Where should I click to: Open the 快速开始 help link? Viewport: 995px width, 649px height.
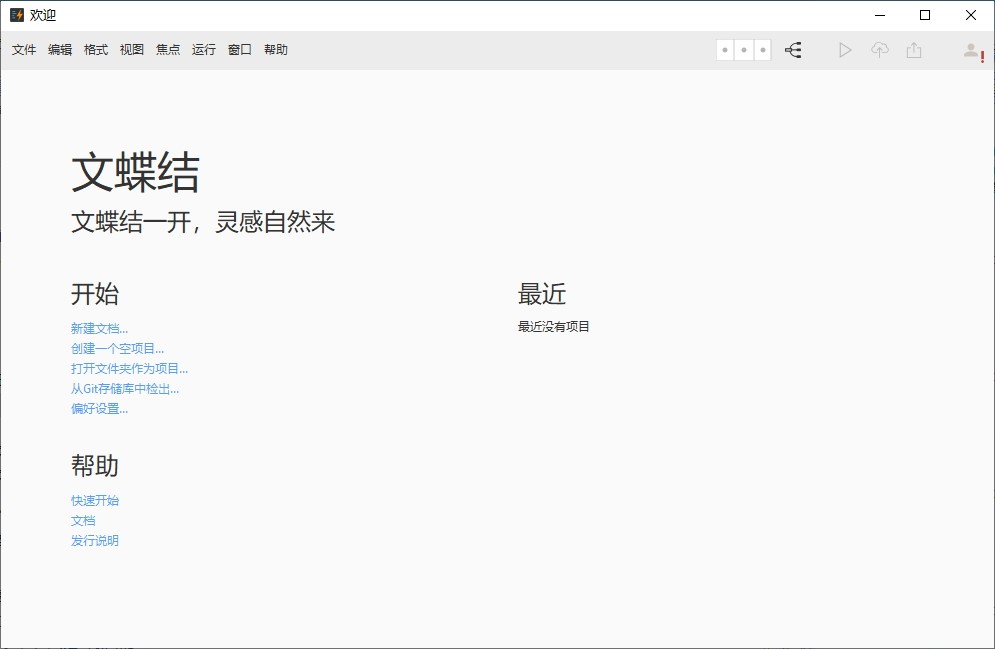[95, 500]
